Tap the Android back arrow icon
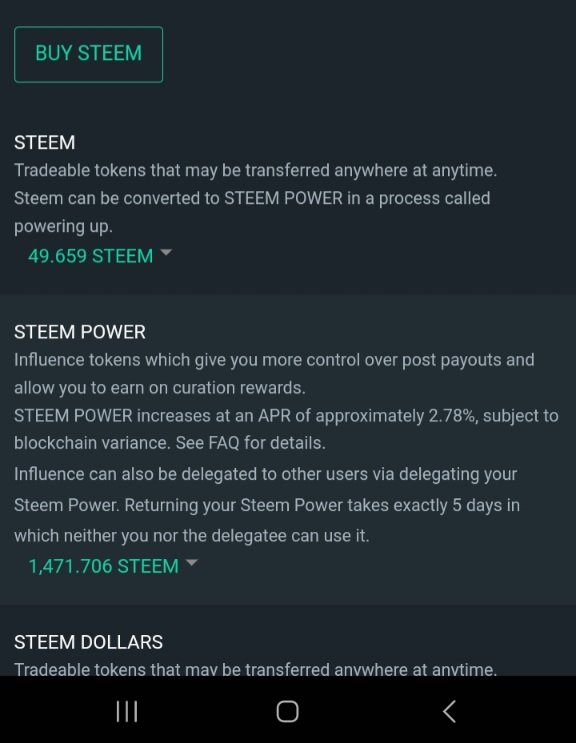Image resolution: width=576 pixels, height=743 pixels. pos(449,711)
